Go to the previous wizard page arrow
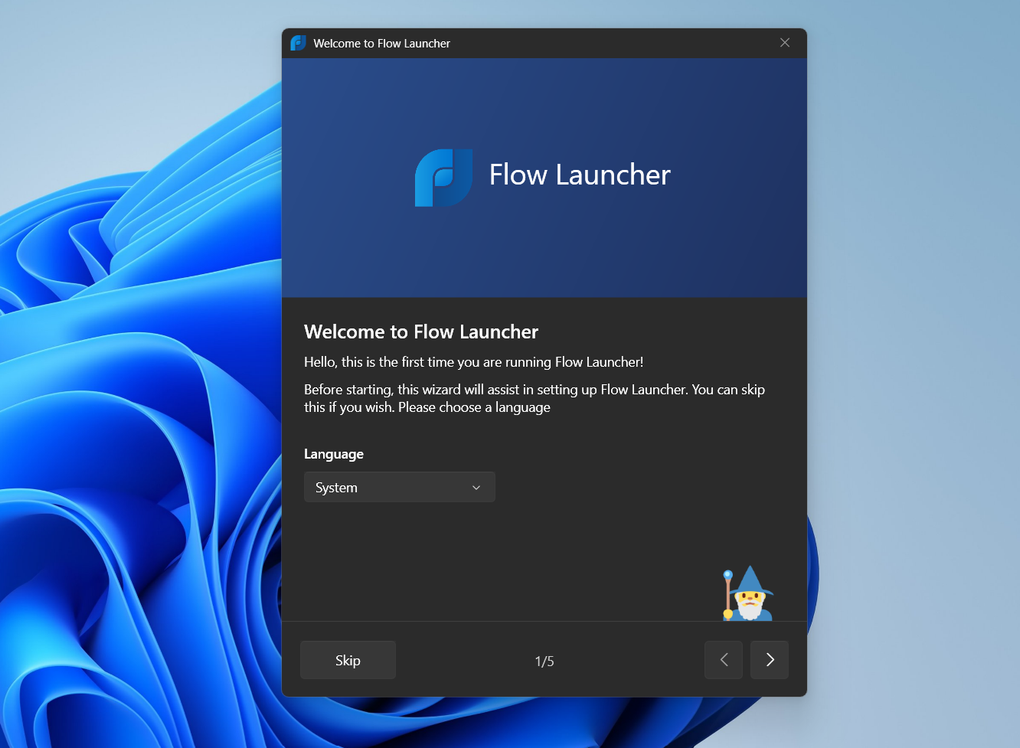The width and height of the screenshot is (1020, 748). [x=723, y=660]
